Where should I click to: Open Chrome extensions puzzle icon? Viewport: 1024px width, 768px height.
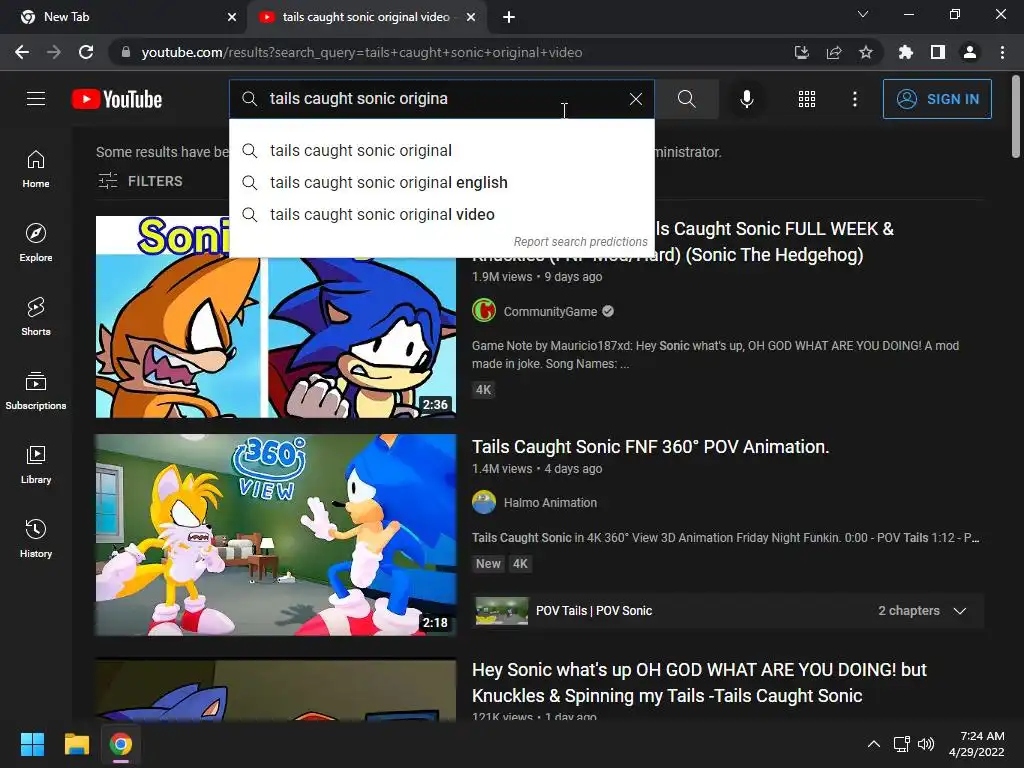906,52
